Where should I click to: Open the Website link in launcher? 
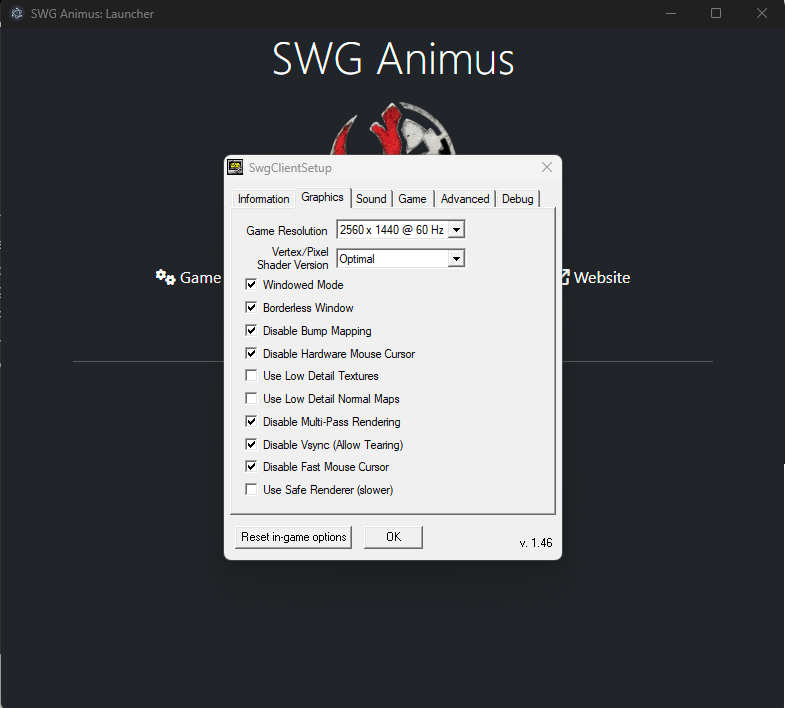pyautogui.click(x=602, y=277)
